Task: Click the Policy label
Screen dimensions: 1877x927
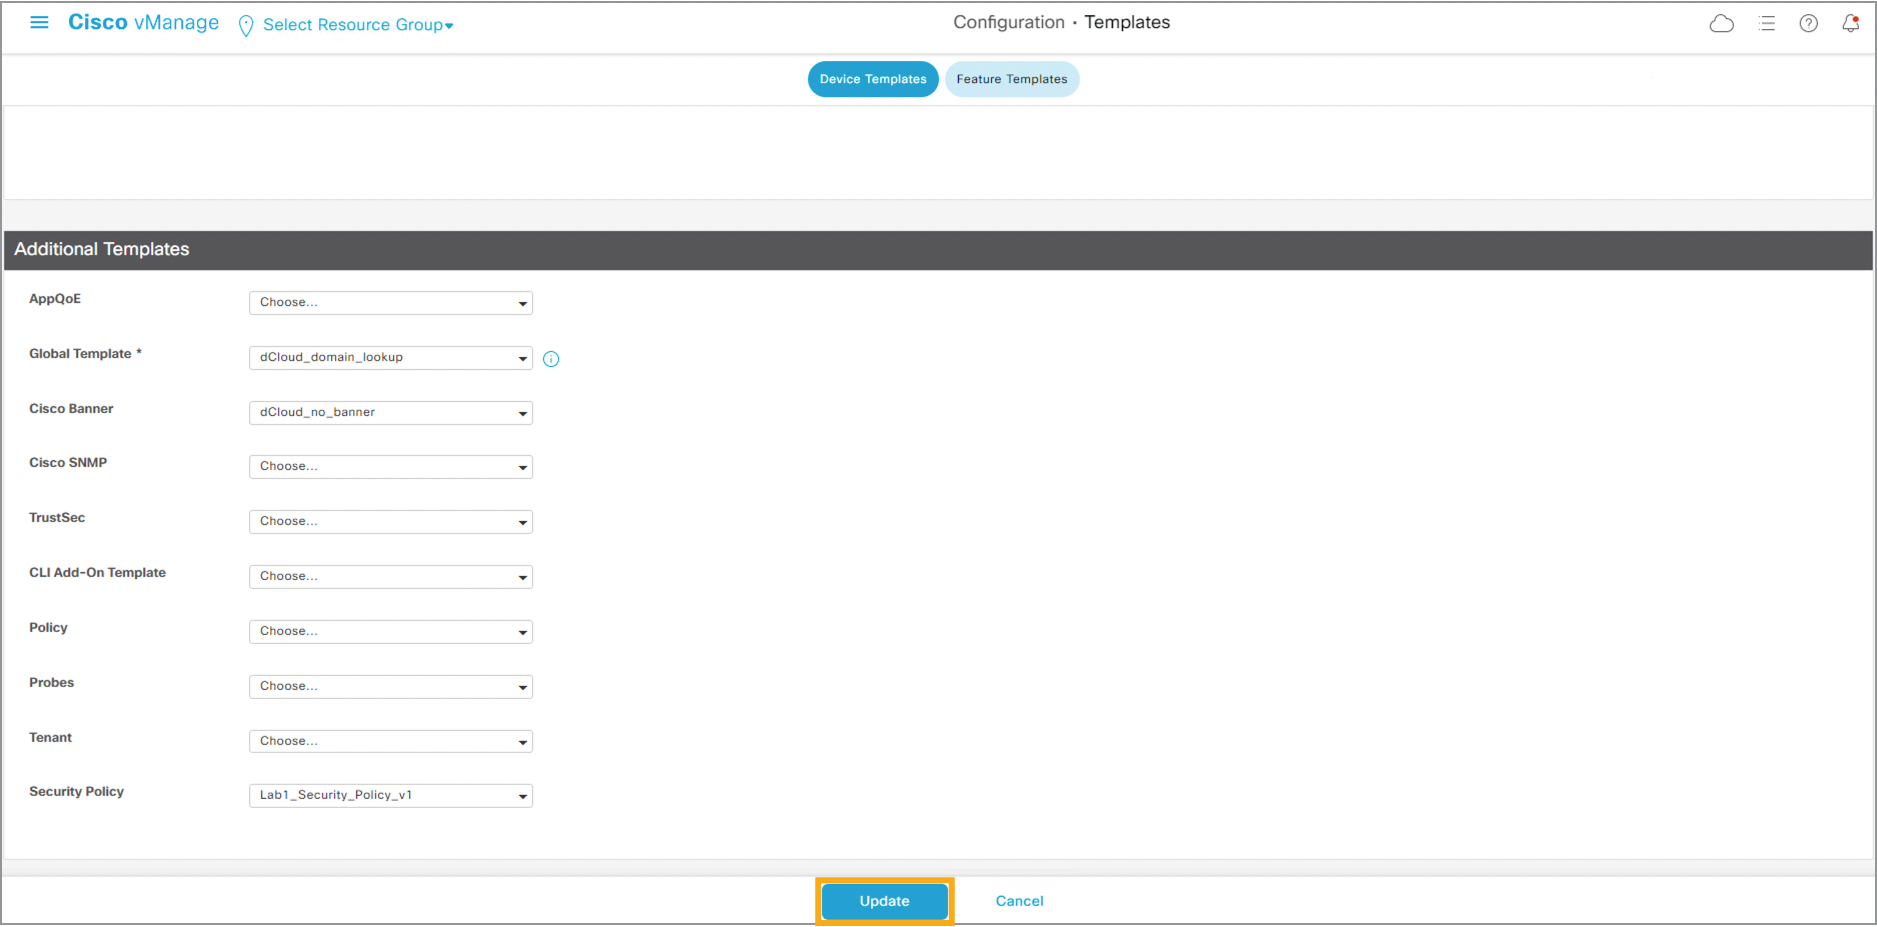Action: pyautogui.click(x=48, y=627)
